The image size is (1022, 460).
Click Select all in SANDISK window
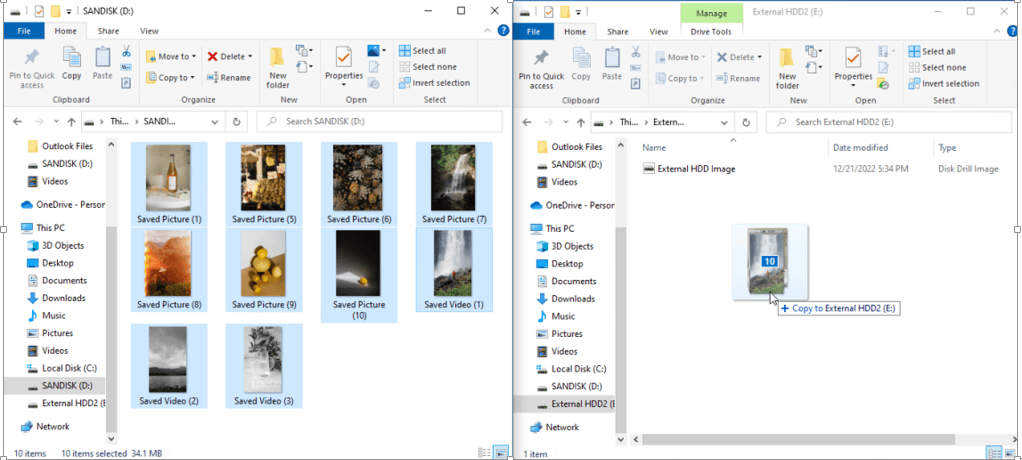click(x=422, y=51)
